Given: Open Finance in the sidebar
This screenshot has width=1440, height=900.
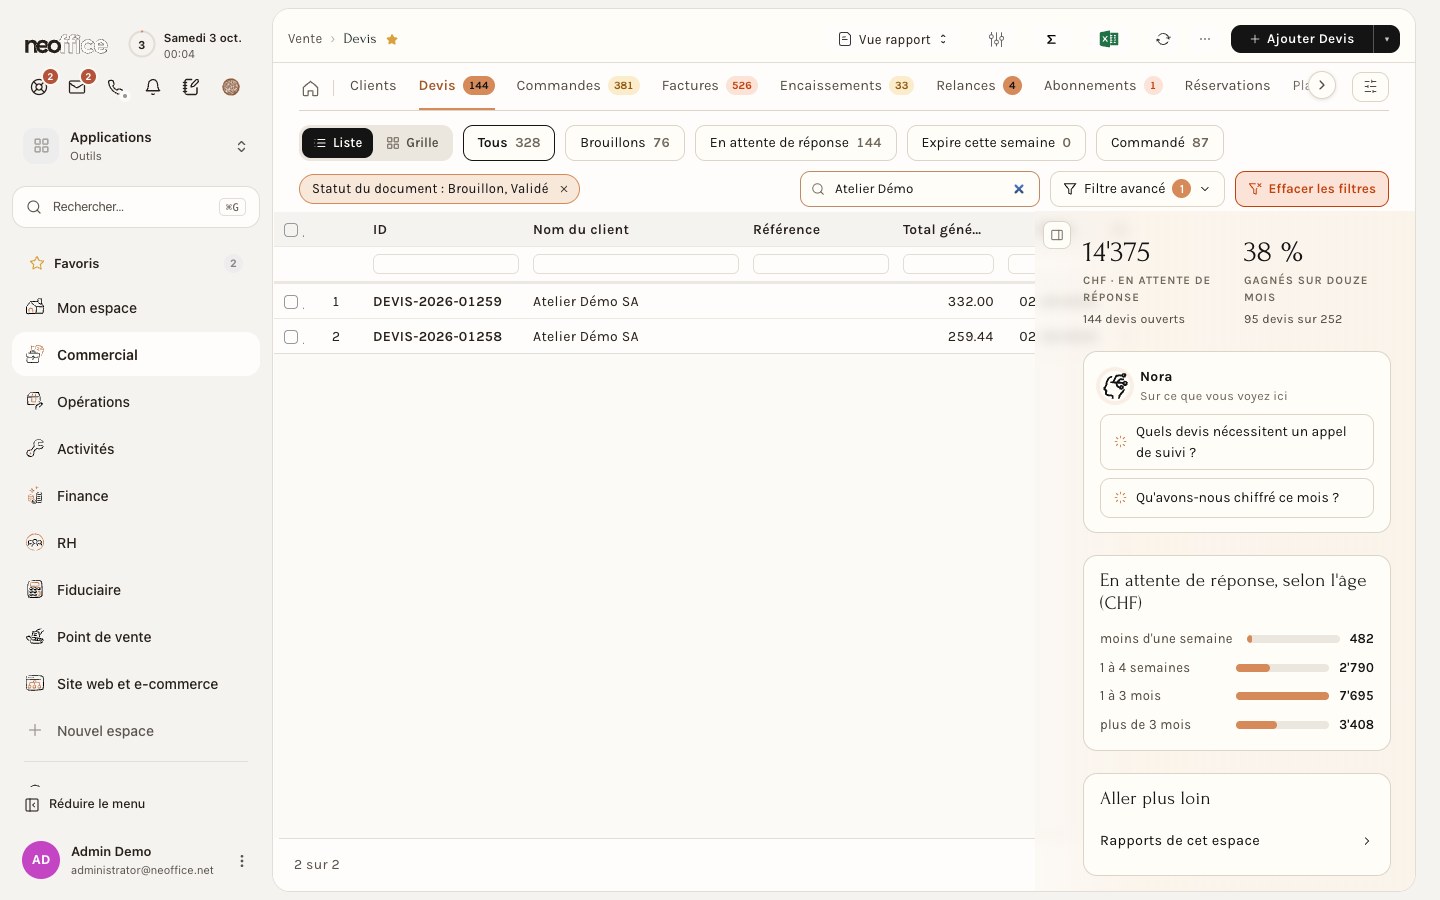Looking at the screenshot, I should 136,496.
